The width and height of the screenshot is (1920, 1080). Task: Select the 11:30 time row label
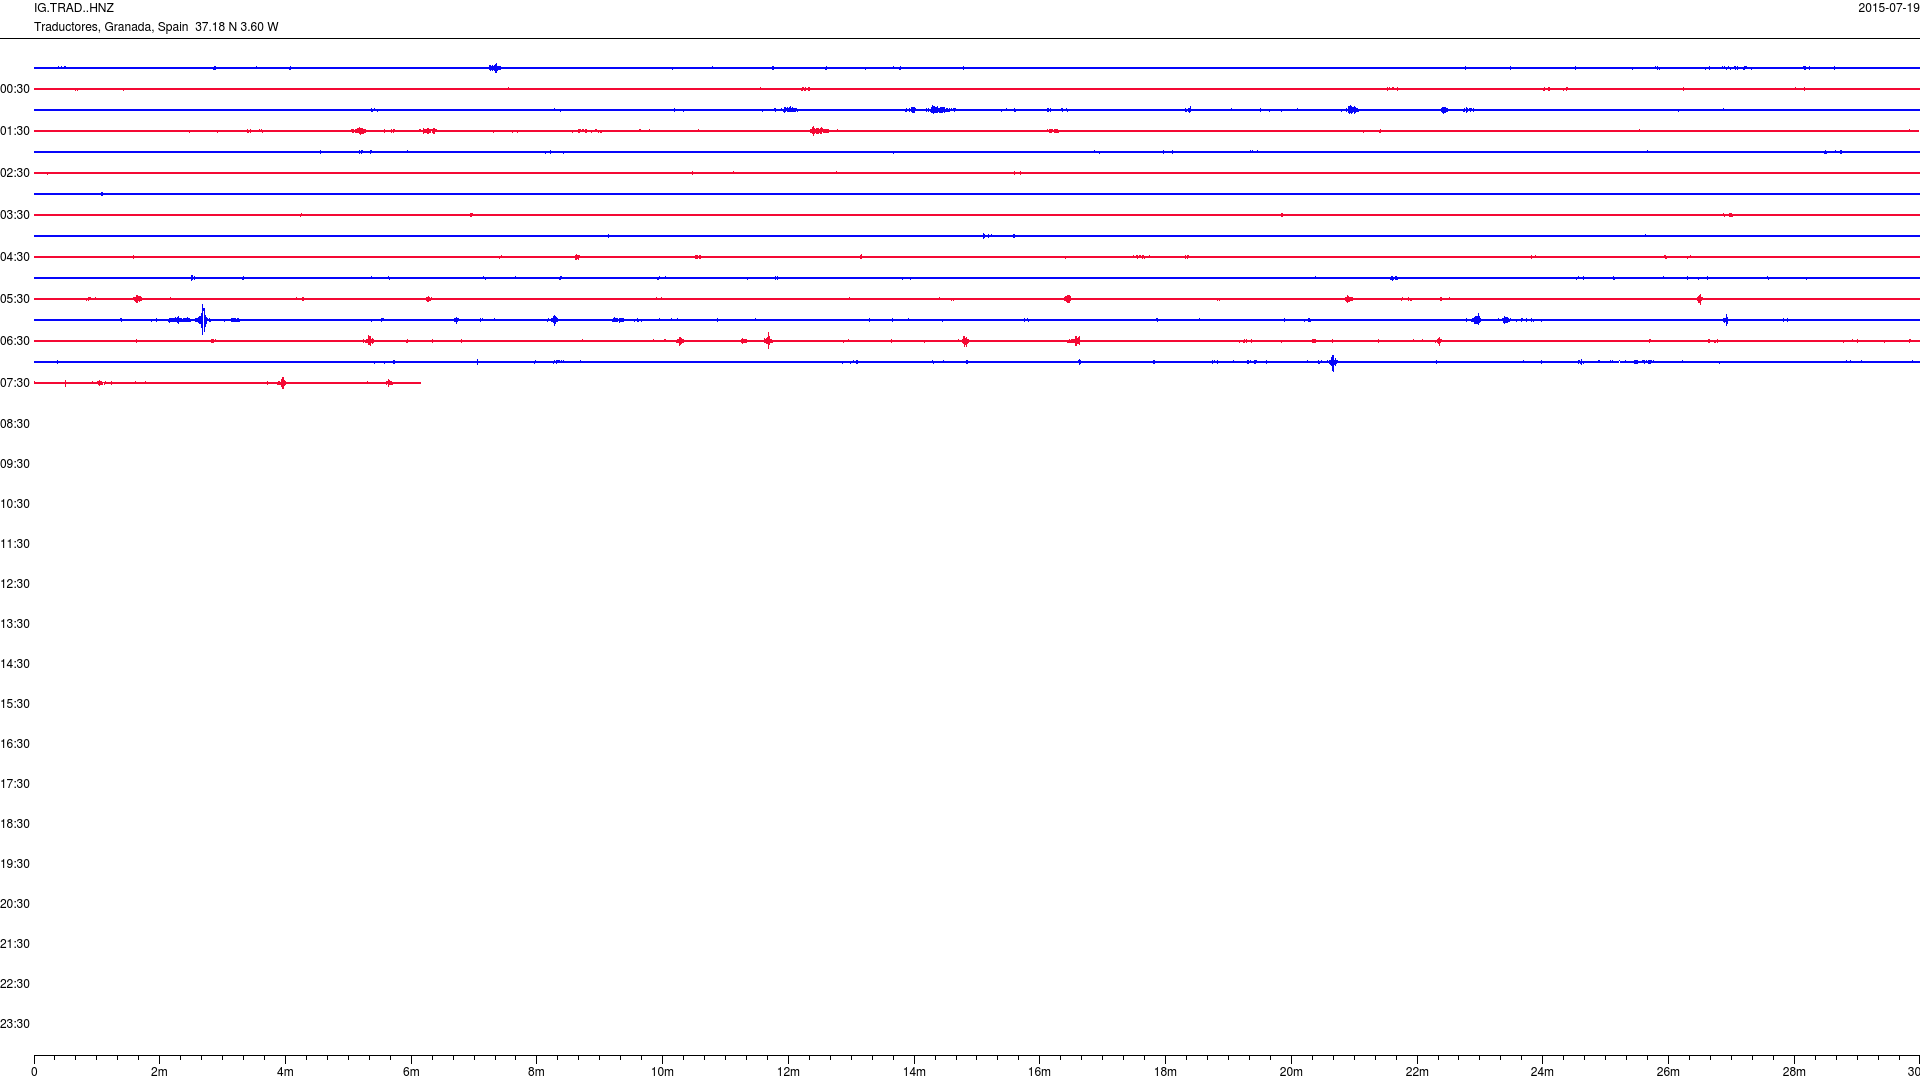pyautogui.click(x=15, y=544)
